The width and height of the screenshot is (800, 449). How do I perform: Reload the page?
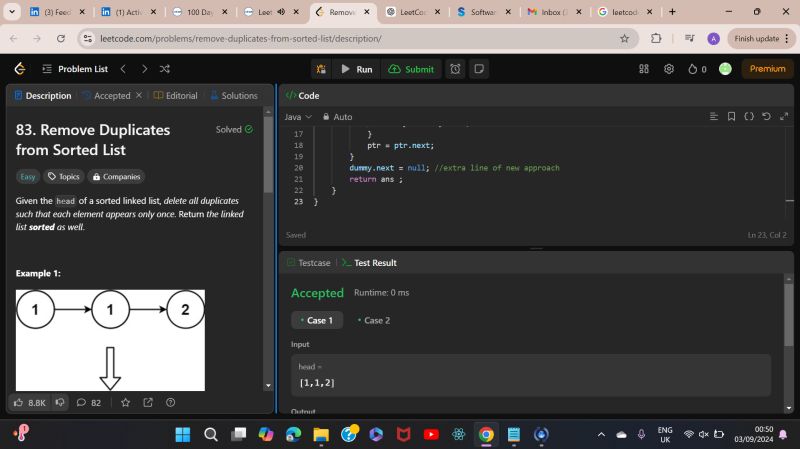(61, 38)
